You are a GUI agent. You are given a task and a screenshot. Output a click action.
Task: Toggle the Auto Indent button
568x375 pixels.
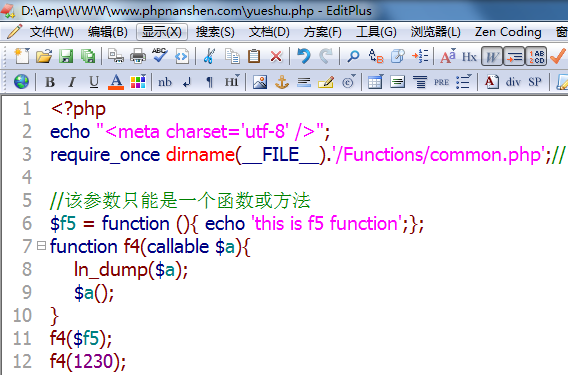pos(514,56)
